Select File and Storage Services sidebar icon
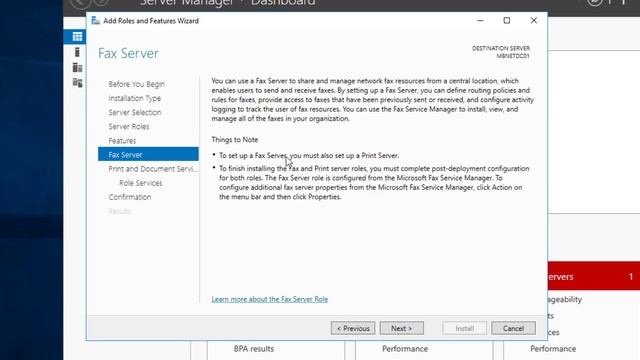The height and width of the screenshot is (360, 640). pos(77,83)
